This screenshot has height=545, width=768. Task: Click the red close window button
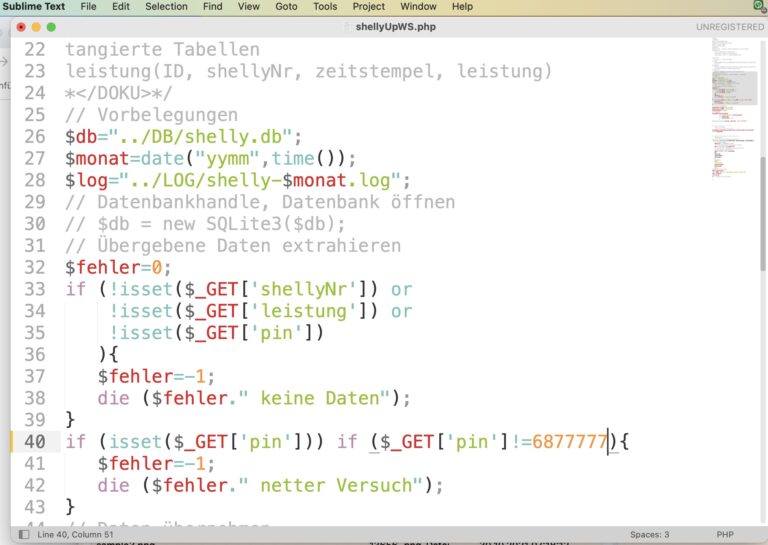coord(21,26)
